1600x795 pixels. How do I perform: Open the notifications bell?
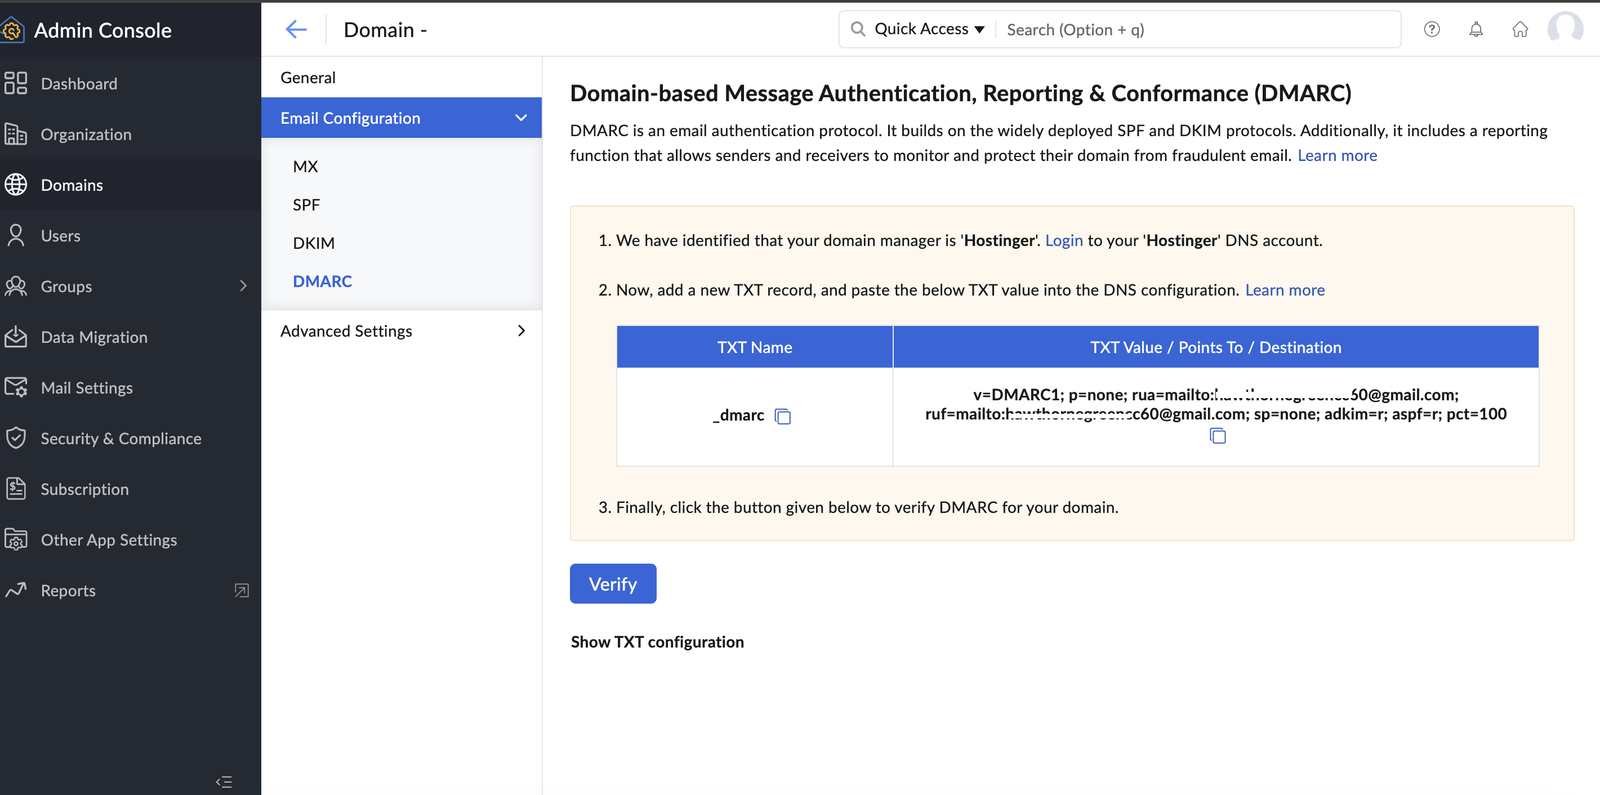[1476, 30]
